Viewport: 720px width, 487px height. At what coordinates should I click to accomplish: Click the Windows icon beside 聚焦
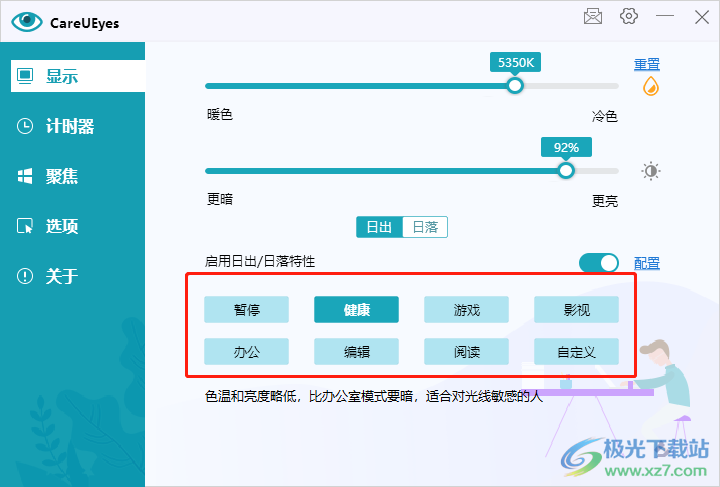(x=25, y=176)
